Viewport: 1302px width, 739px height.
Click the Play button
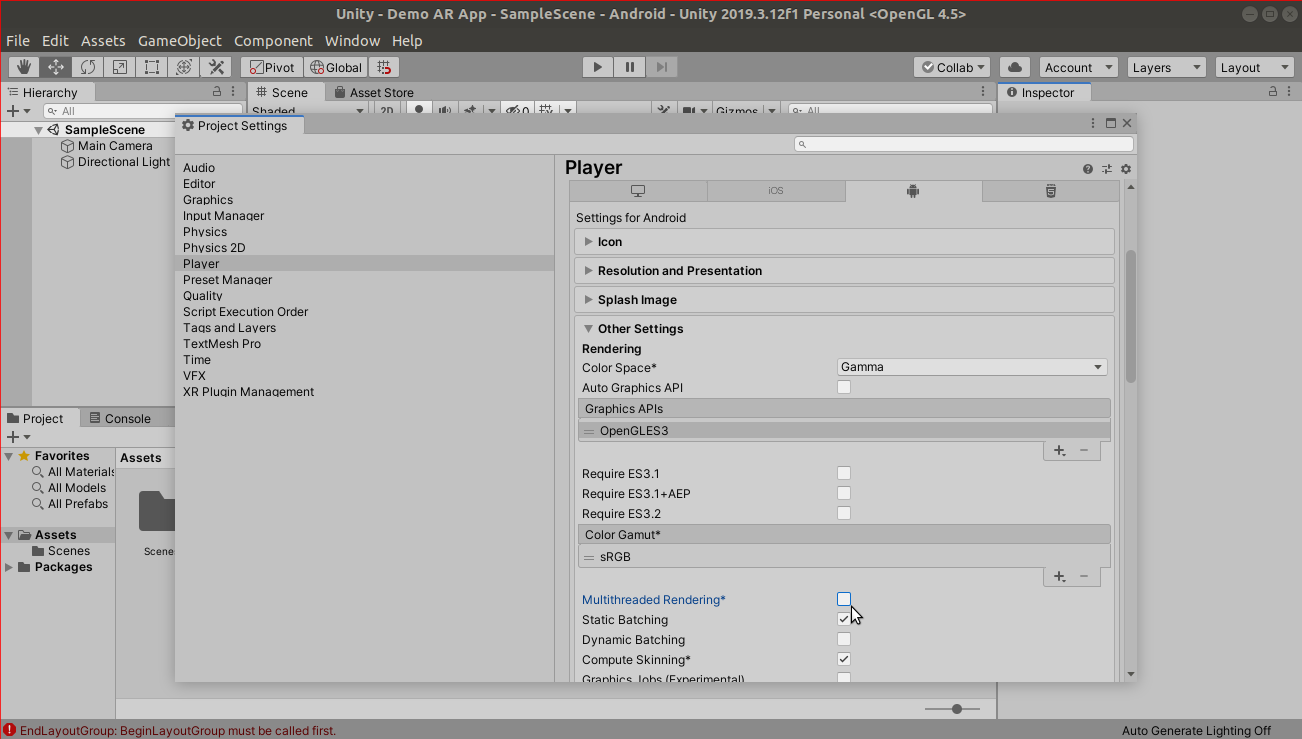pyautogui.click(x=598, y=67)
